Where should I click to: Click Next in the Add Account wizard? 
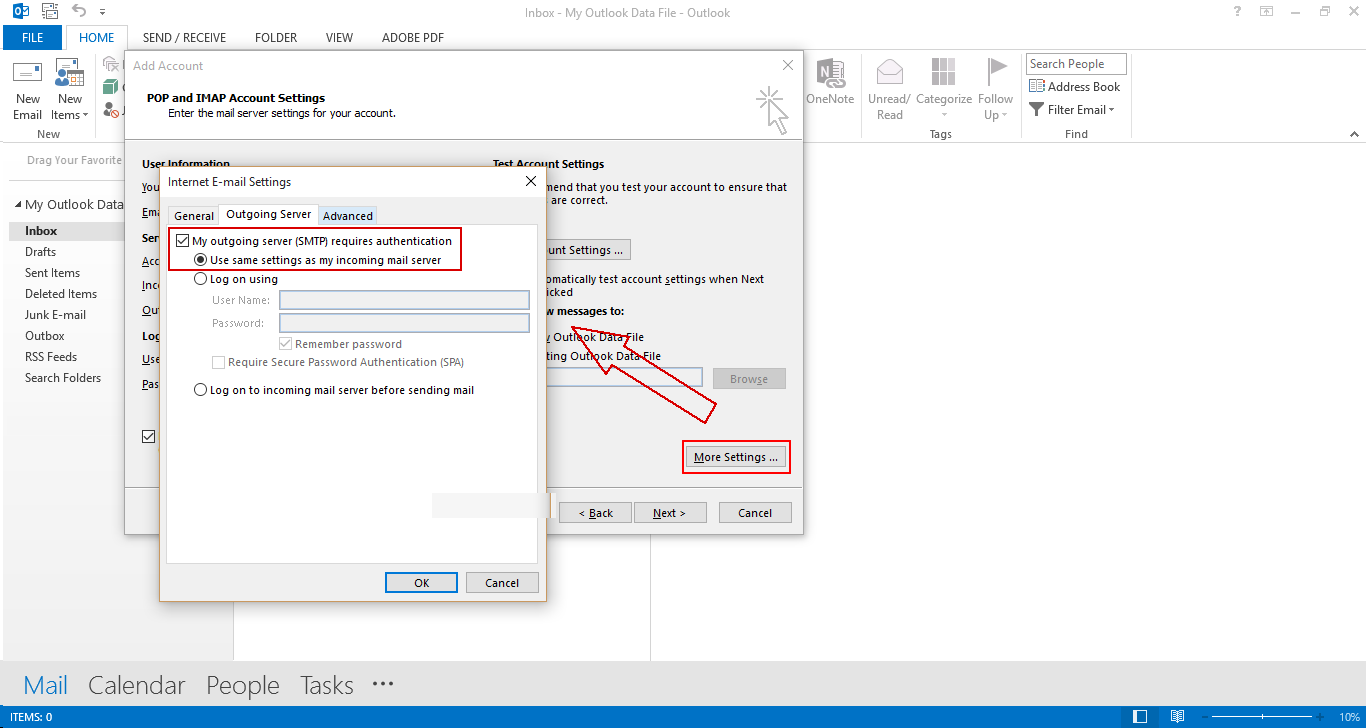coord(670,513)
